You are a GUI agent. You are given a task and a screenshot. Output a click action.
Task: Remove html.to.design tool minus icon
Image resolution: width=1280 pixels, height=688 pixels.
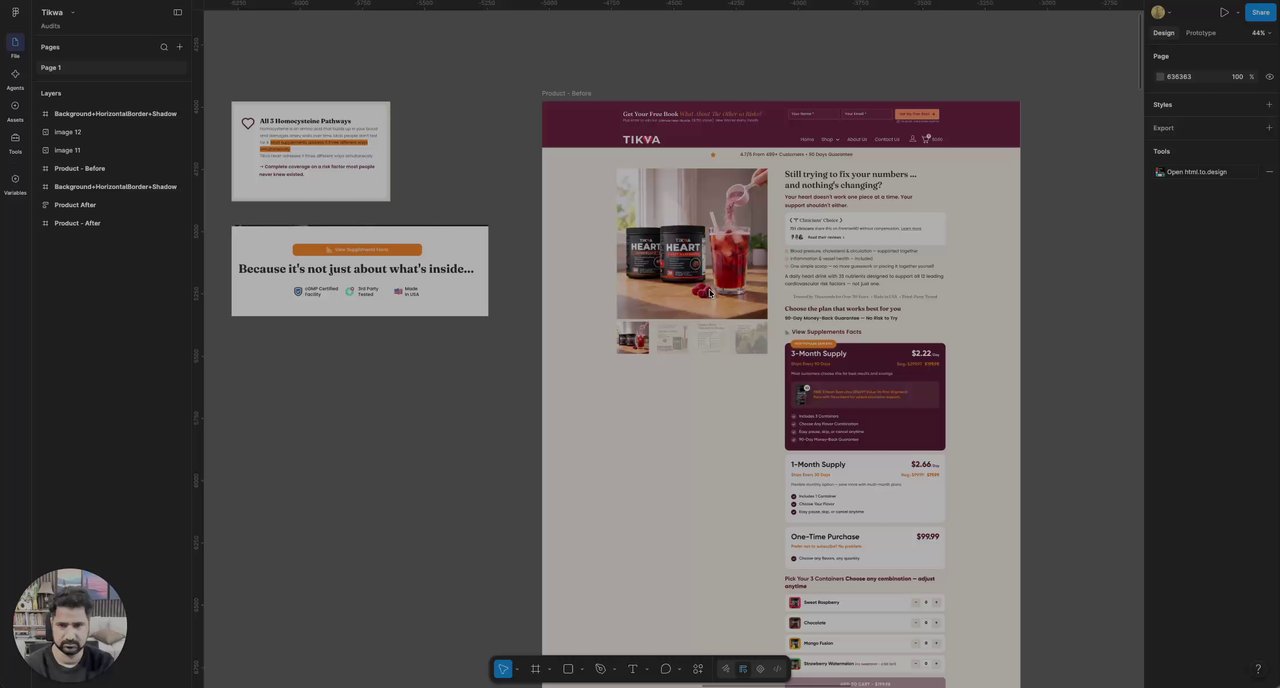(x=1269, y=172)
